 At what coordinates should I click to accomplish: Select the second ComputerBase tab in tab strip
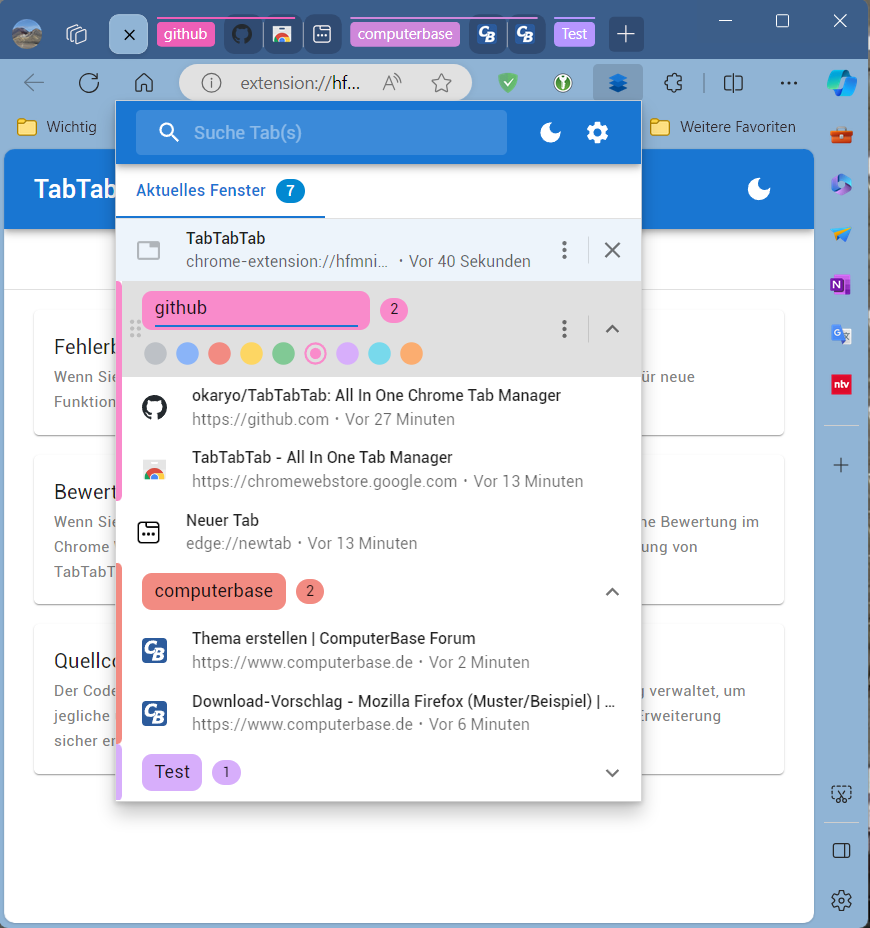526,34
